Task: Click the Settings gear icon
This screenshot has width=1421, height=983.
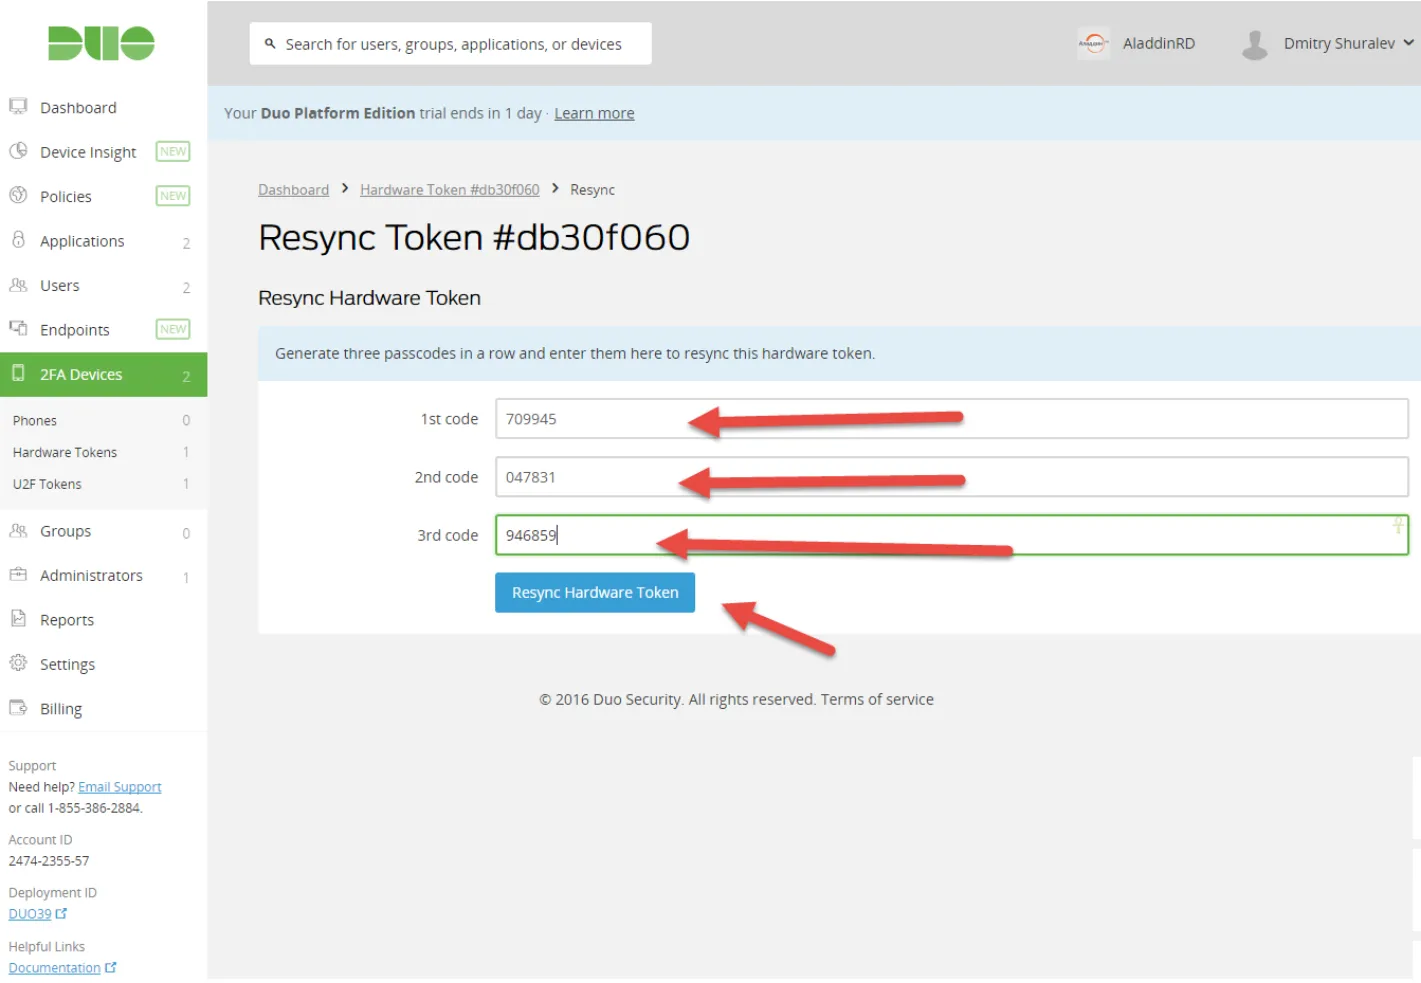Action: [18, 663]
